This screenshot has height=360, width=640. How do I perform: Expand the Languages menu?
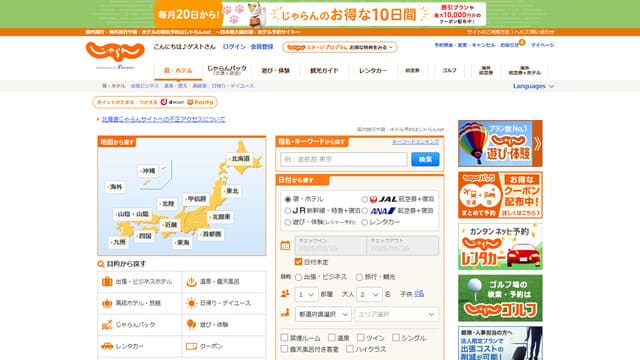[533, 86]
